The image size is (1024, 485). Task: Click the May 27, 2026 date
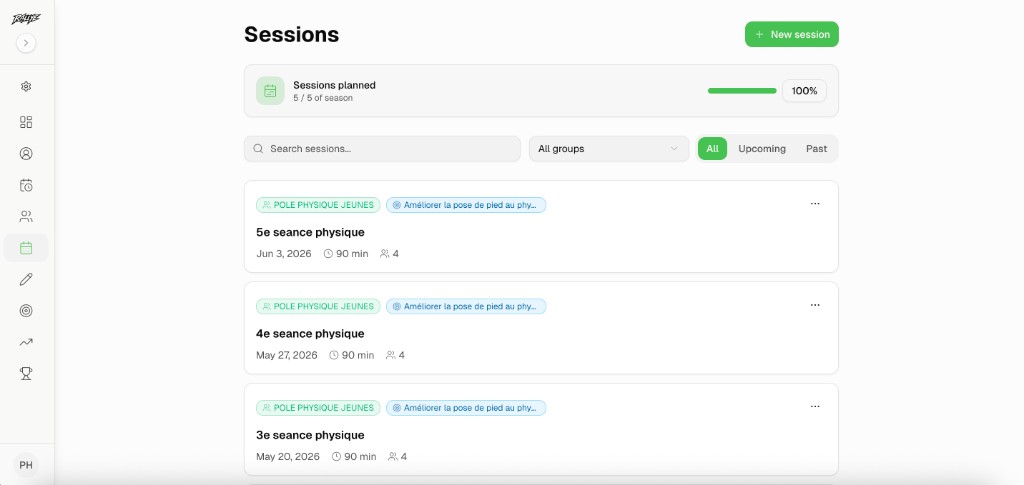click(287, 355)
